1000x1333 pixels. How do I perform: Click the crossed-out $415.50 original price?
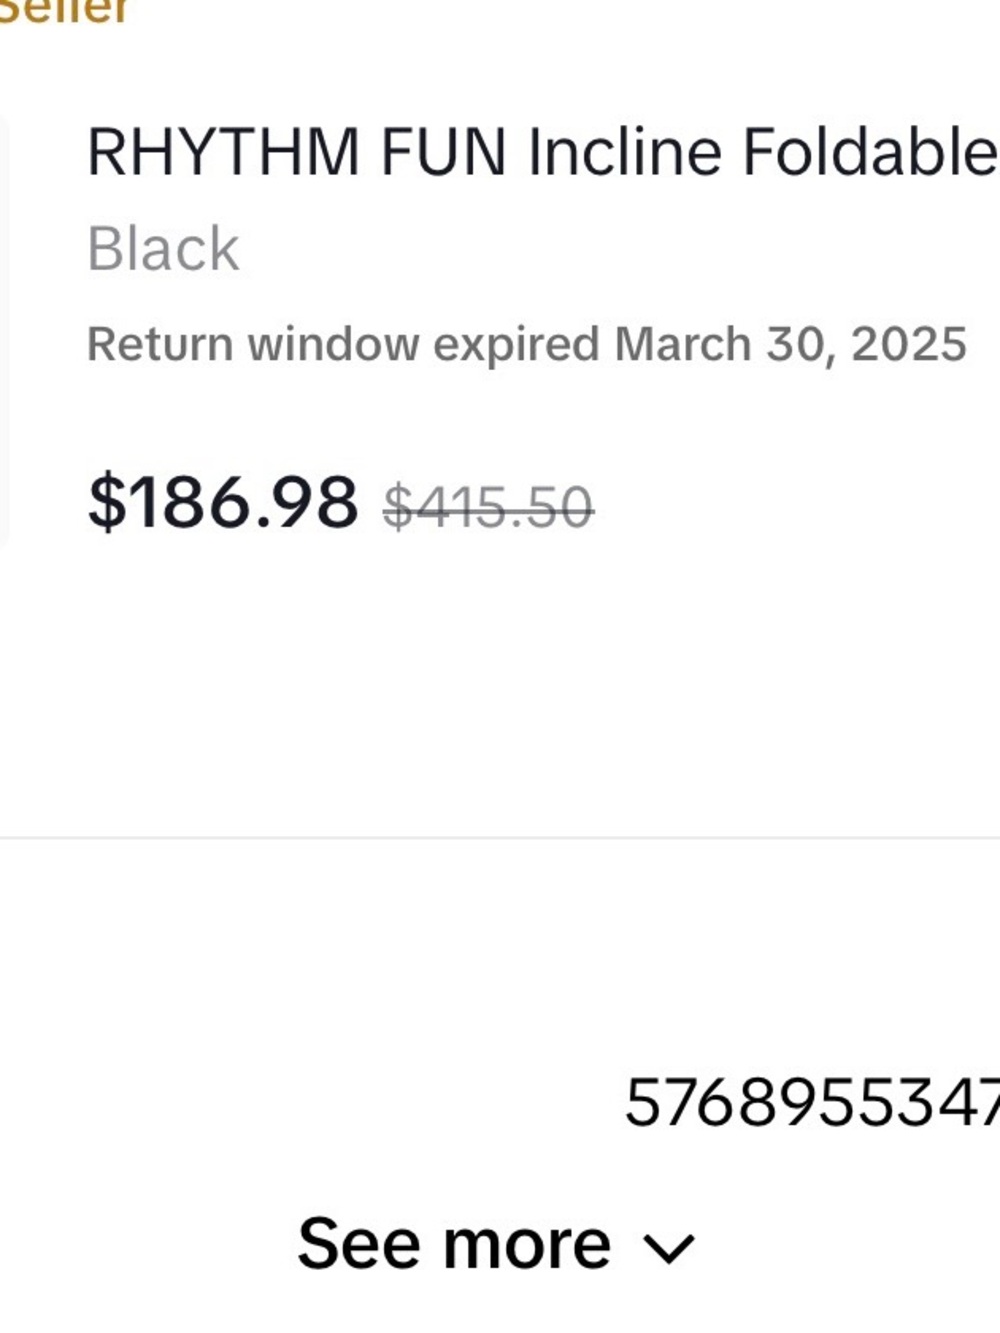coord(489,507)
